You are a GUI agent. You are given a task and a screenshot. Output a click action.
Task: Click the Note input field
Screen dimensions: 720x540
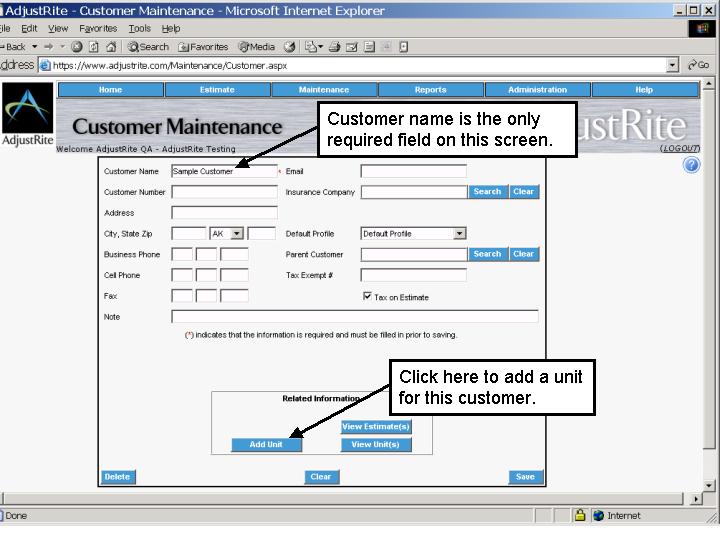354,316
